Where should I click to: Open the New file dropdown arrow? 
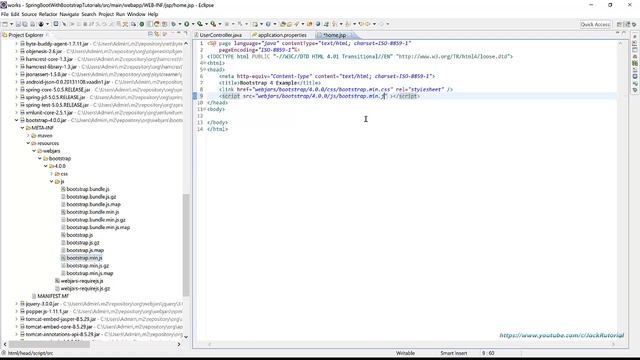(x=11, y=24)
